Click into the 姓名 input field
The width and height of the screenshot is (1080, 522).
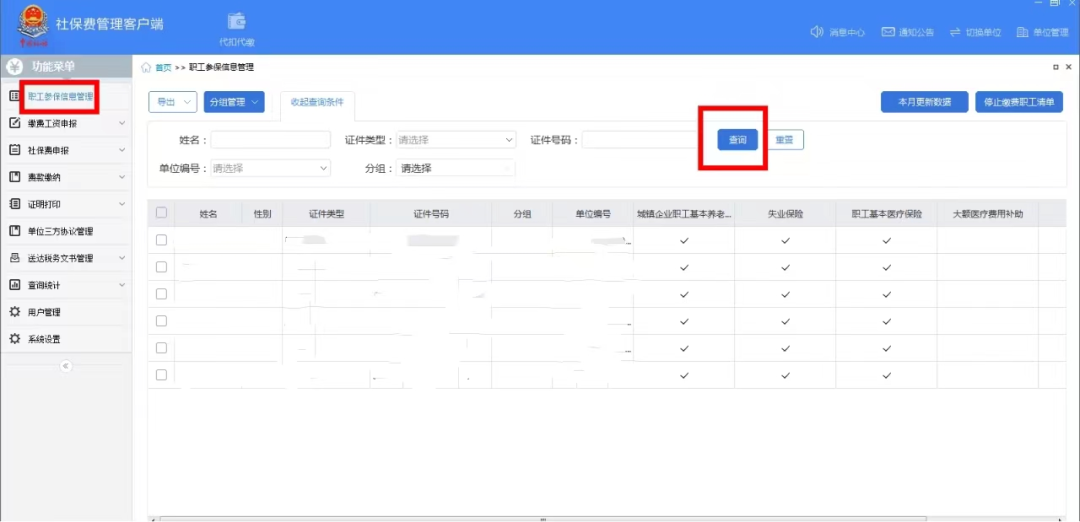(271, 140)
